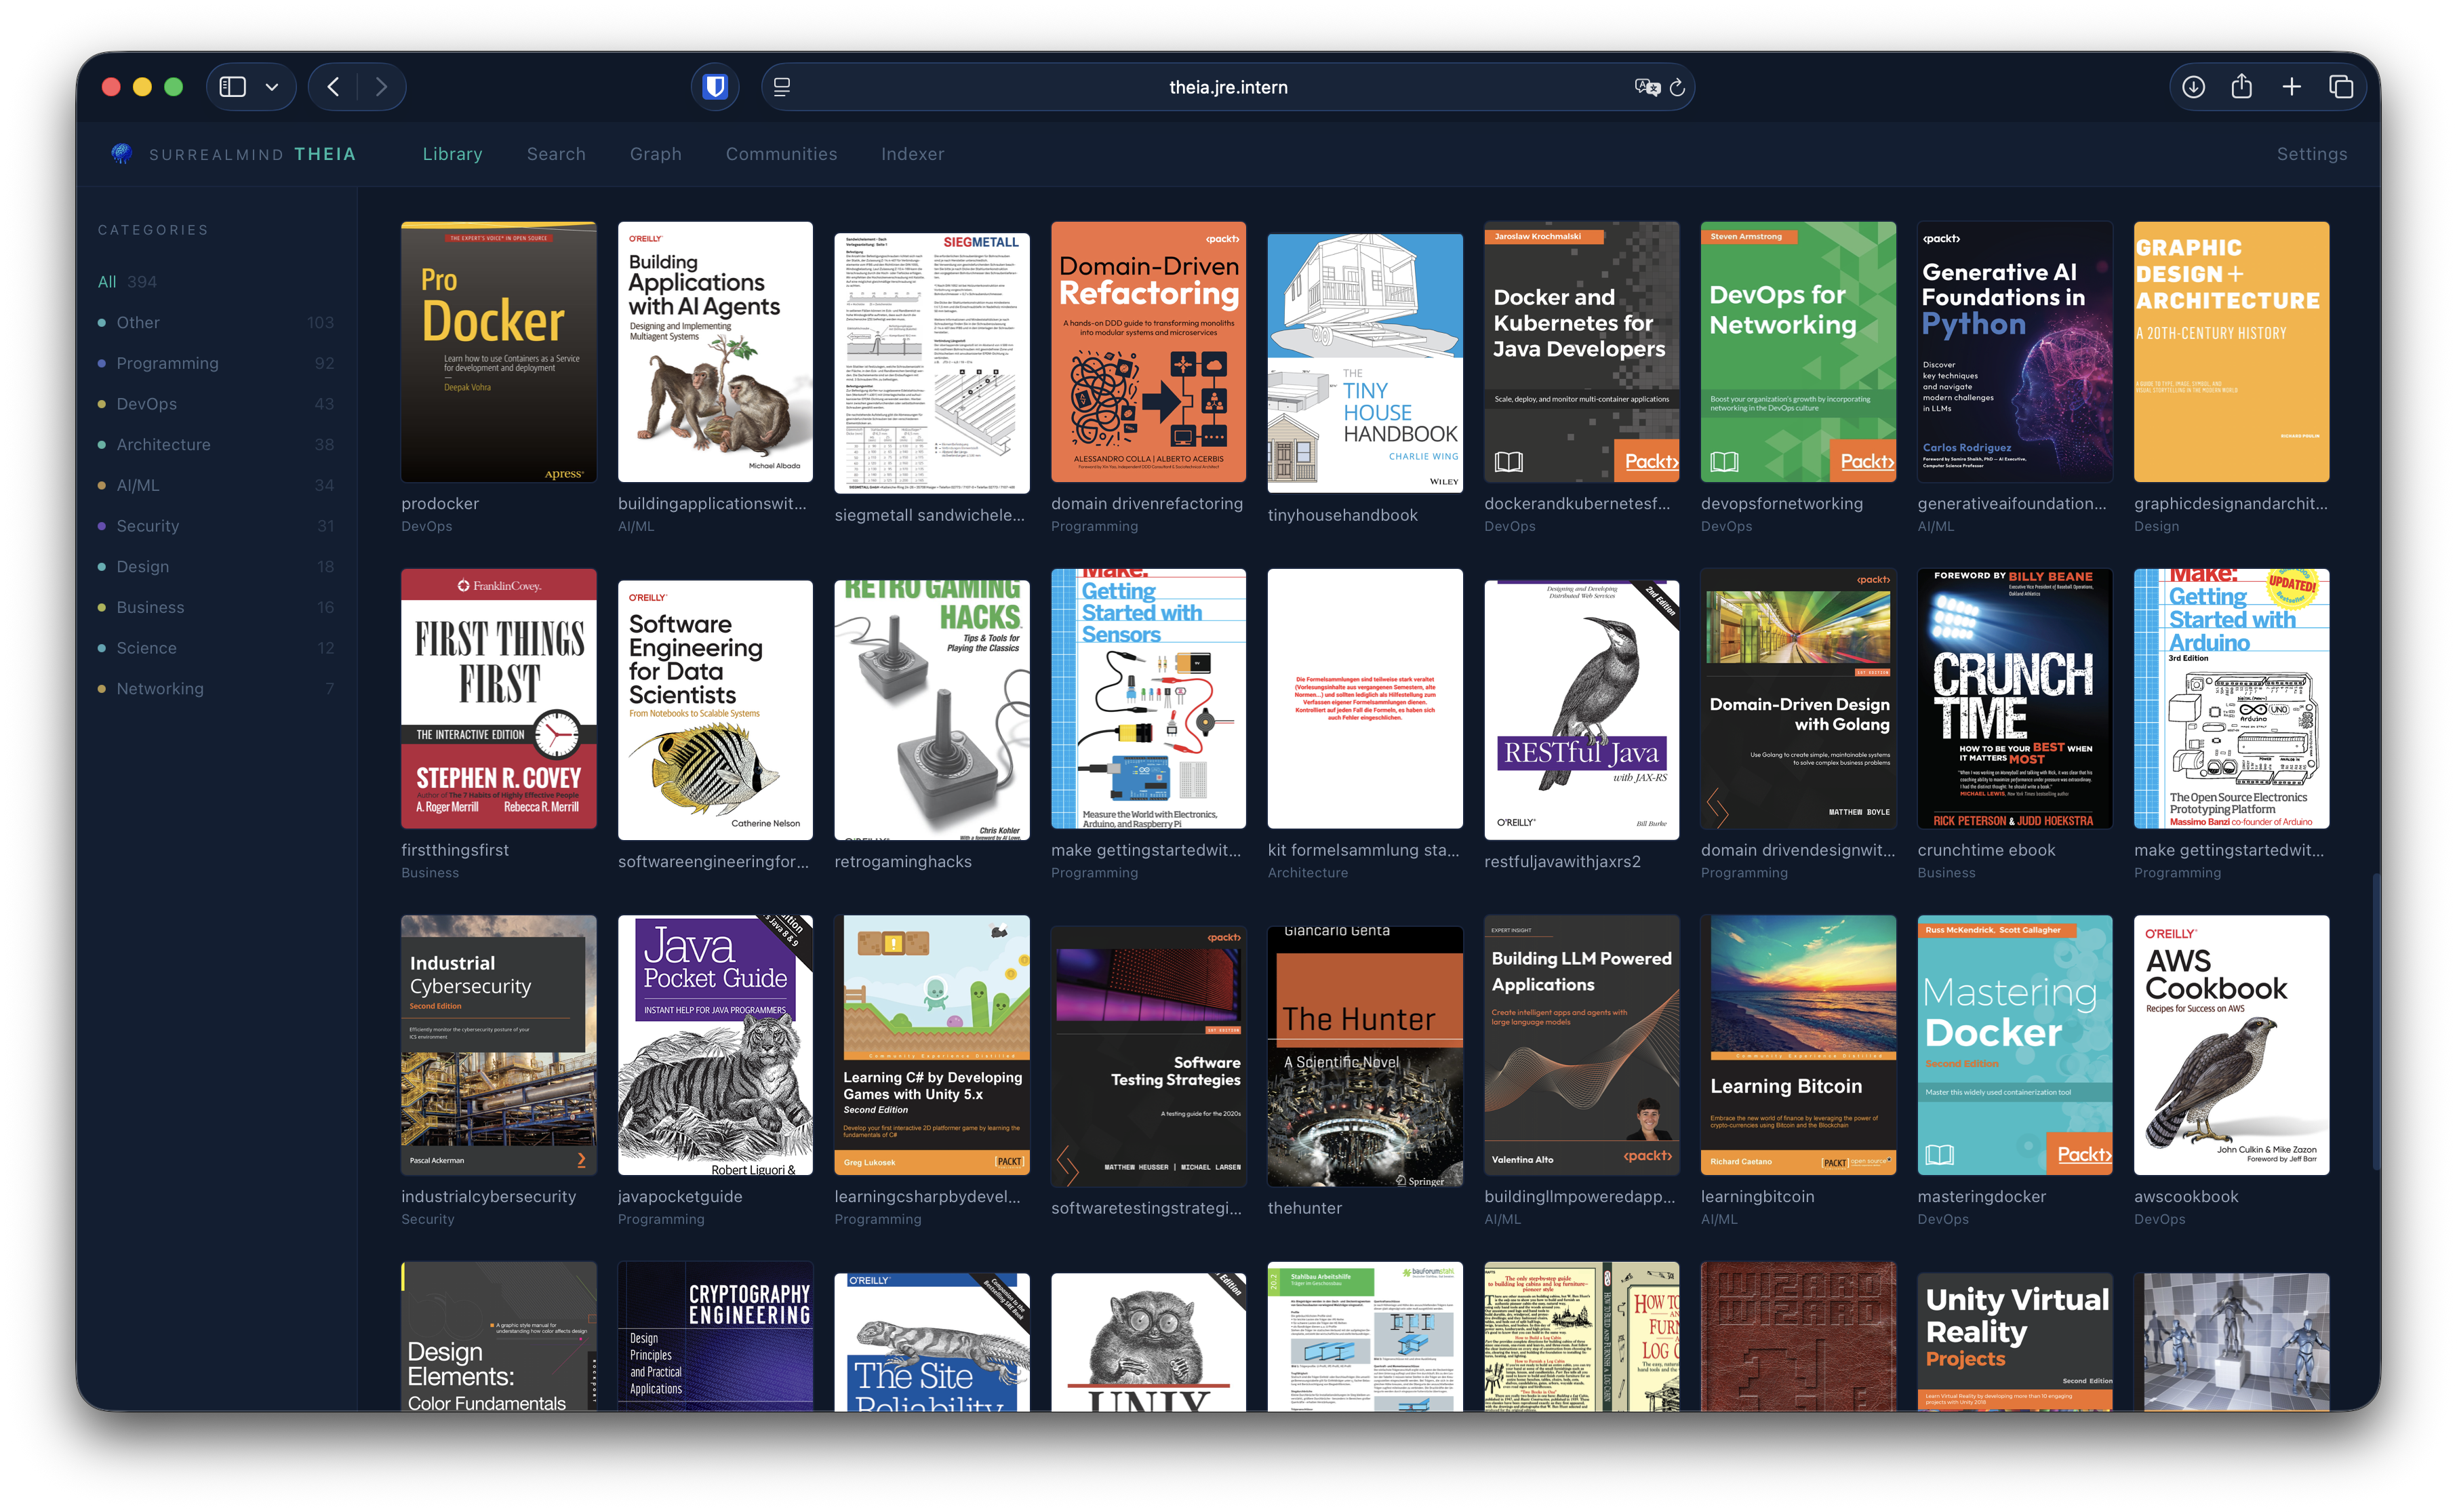Open the Indexer tab
The width and height of the screenshot is (2457, 1512).
click(x=912, y=154)
